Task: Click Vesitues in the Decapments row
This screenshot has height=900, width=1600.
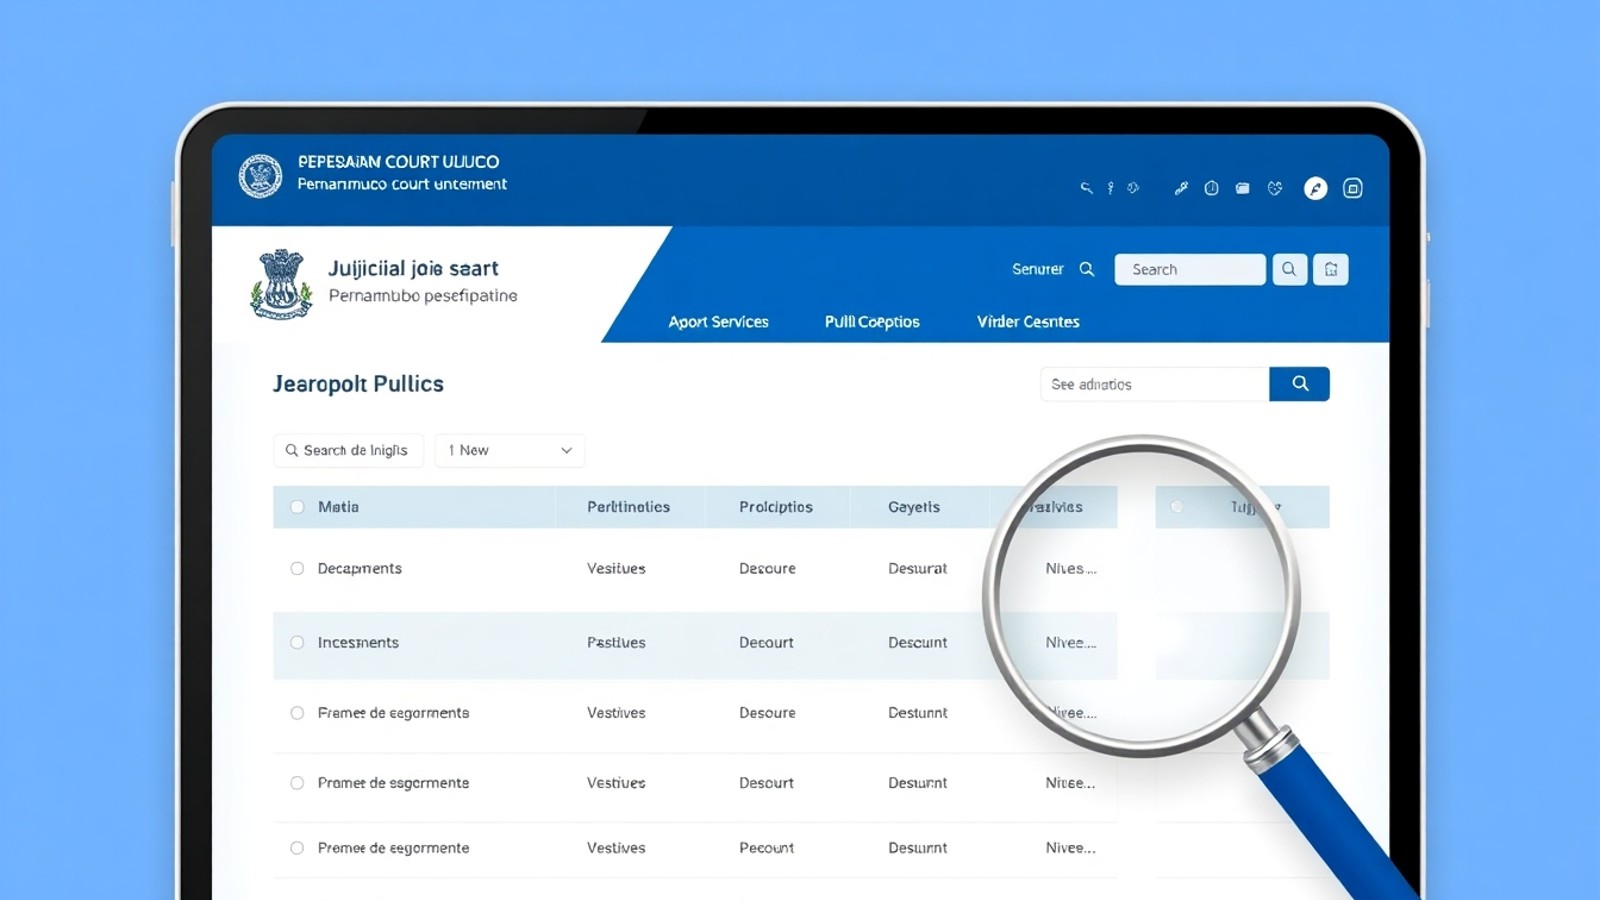Action: 616,568
